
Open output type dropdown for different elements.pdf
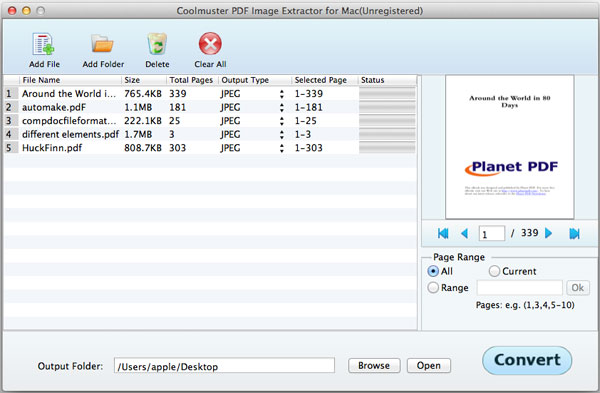[282, 135]
